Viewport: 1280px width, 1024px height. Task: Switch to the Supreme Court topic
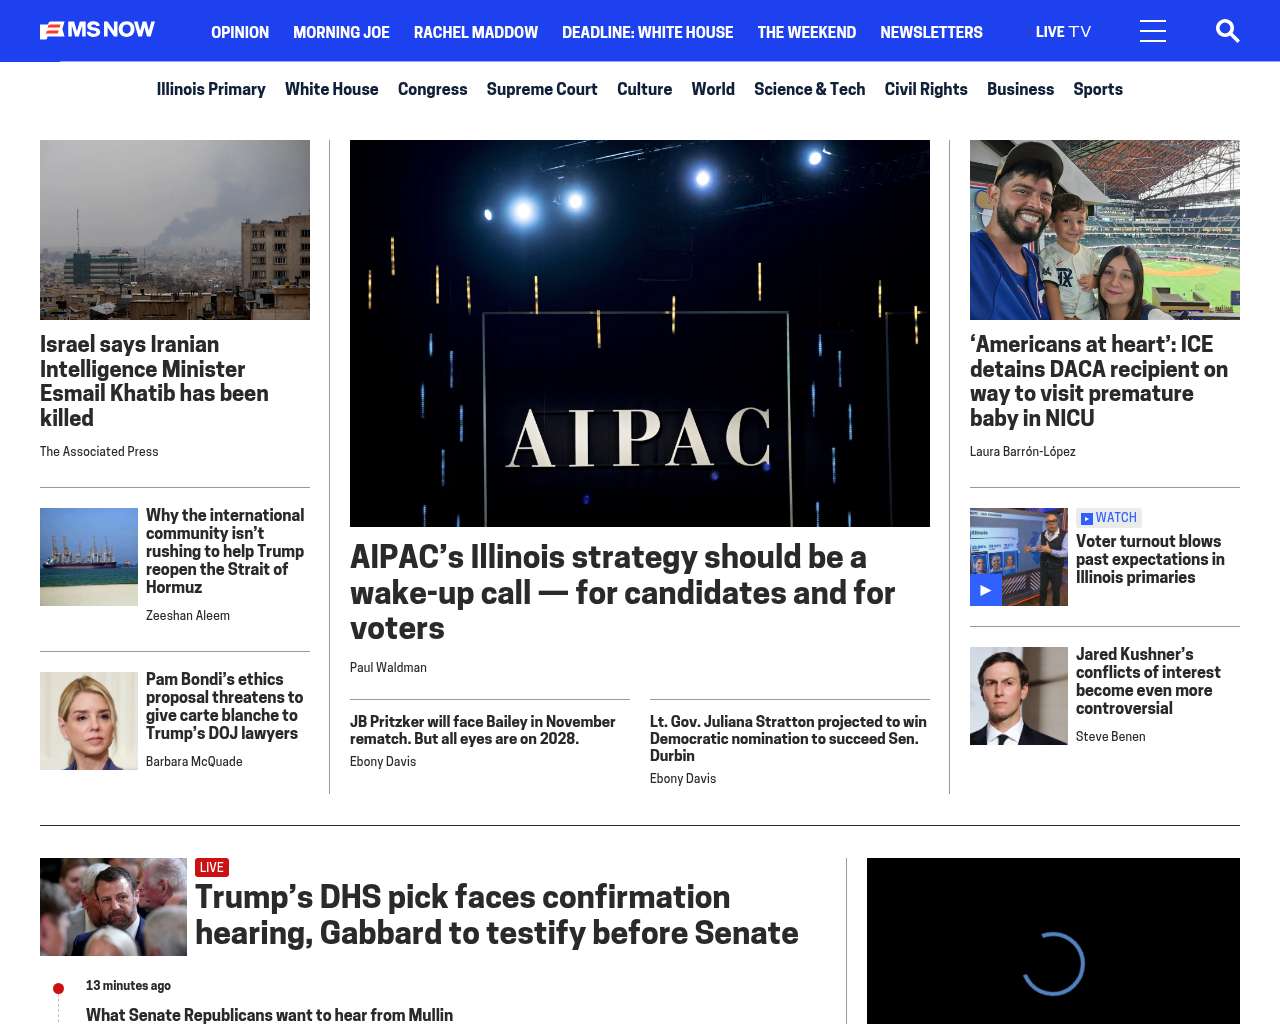pyautogui.click(x=541, y=89)
